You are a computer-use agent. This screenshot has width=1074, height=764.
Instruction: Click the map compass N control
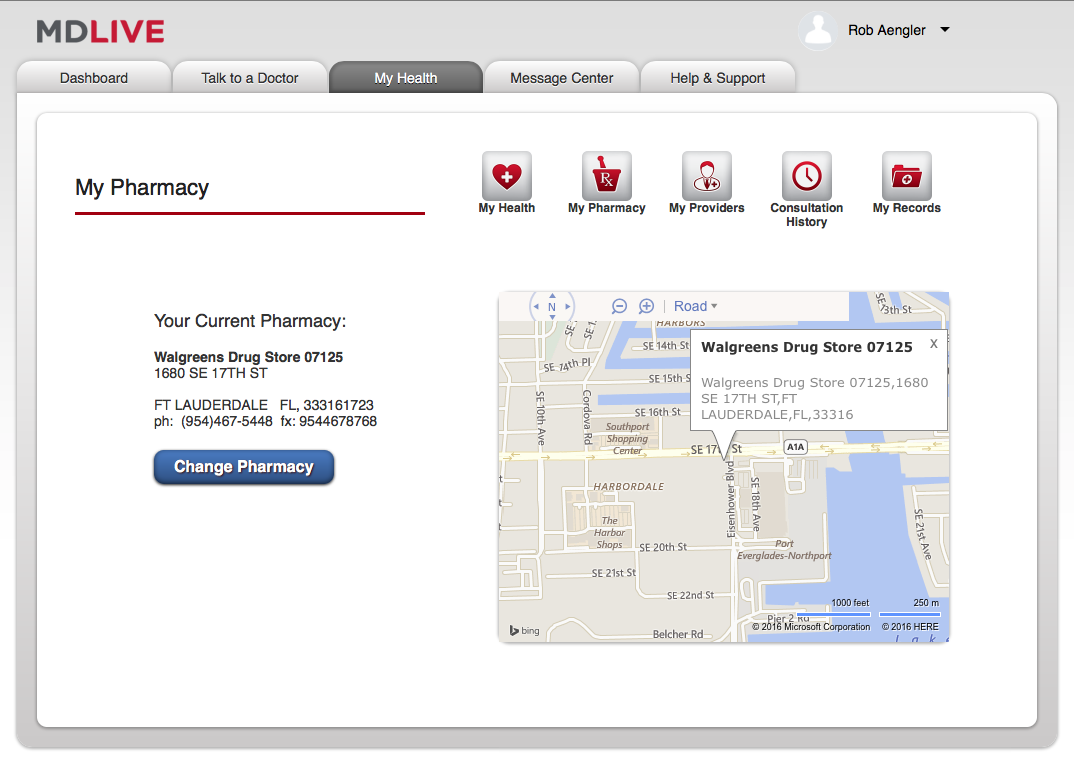551,307
